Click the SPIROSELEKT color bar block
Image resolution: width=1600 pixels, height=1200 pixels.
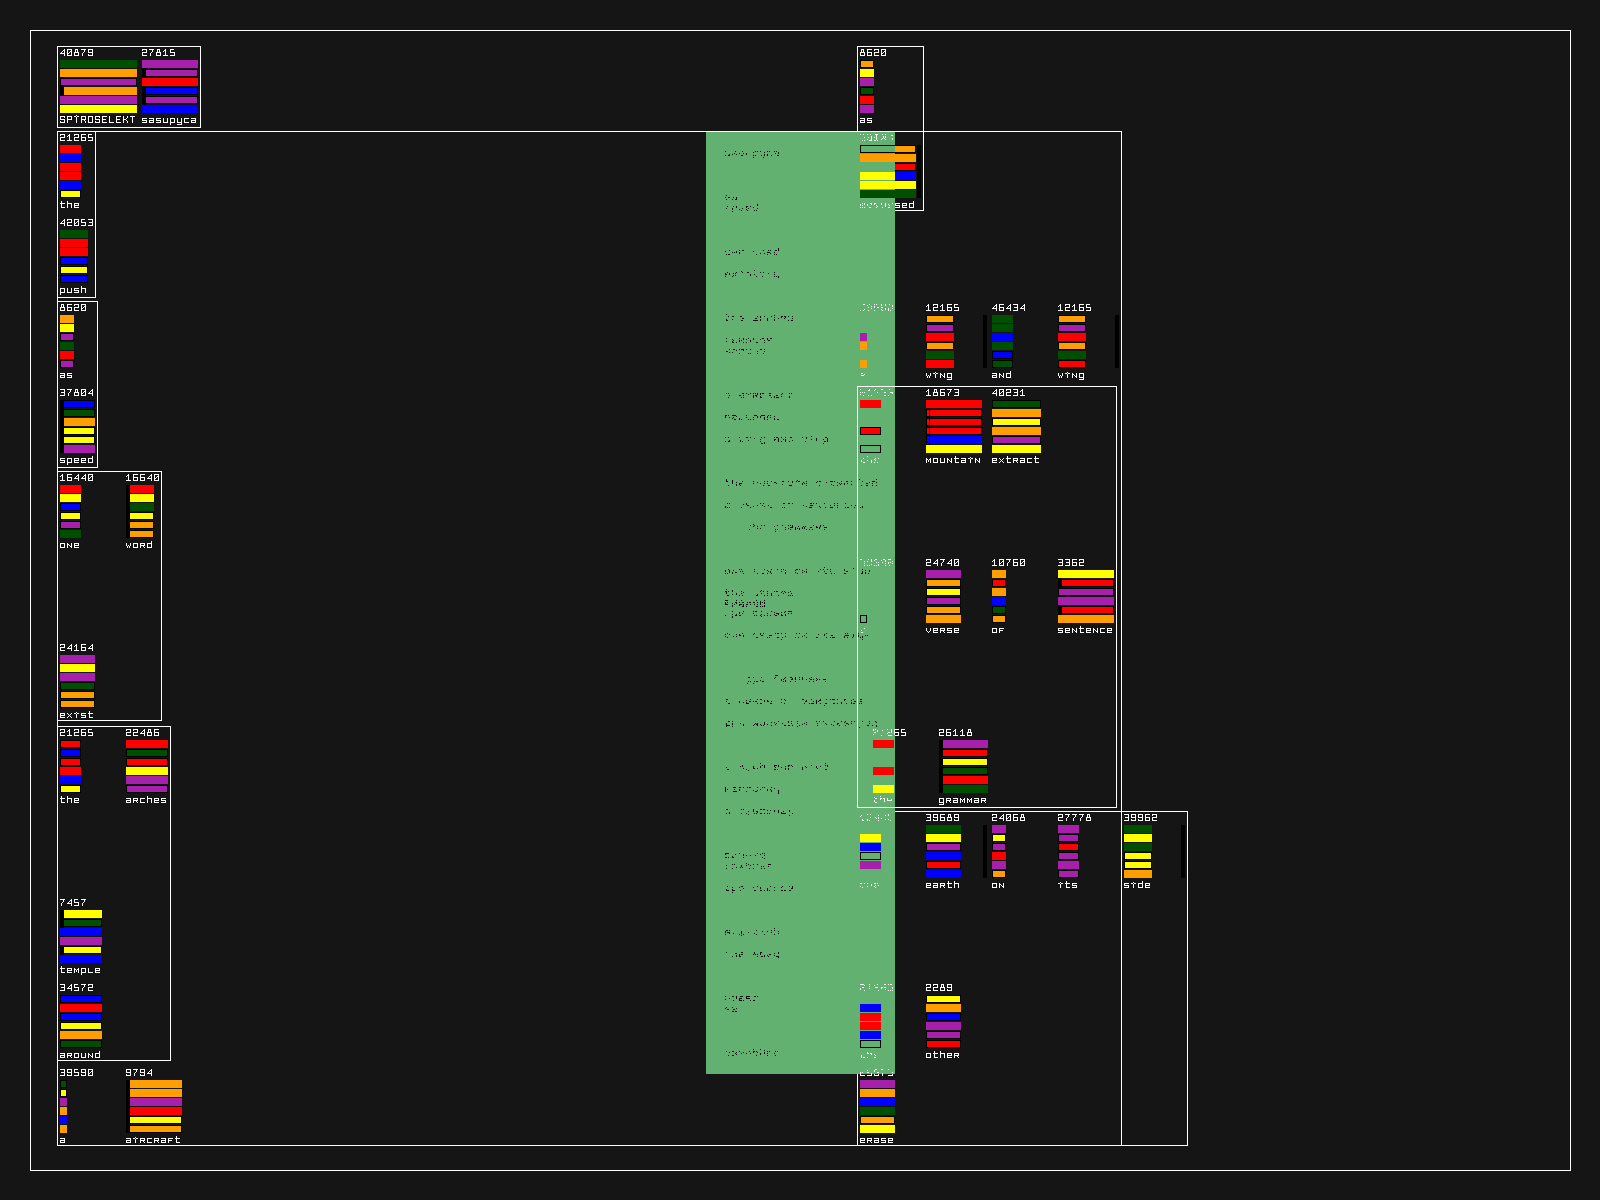pyautogui.click(x=98, y=86)
